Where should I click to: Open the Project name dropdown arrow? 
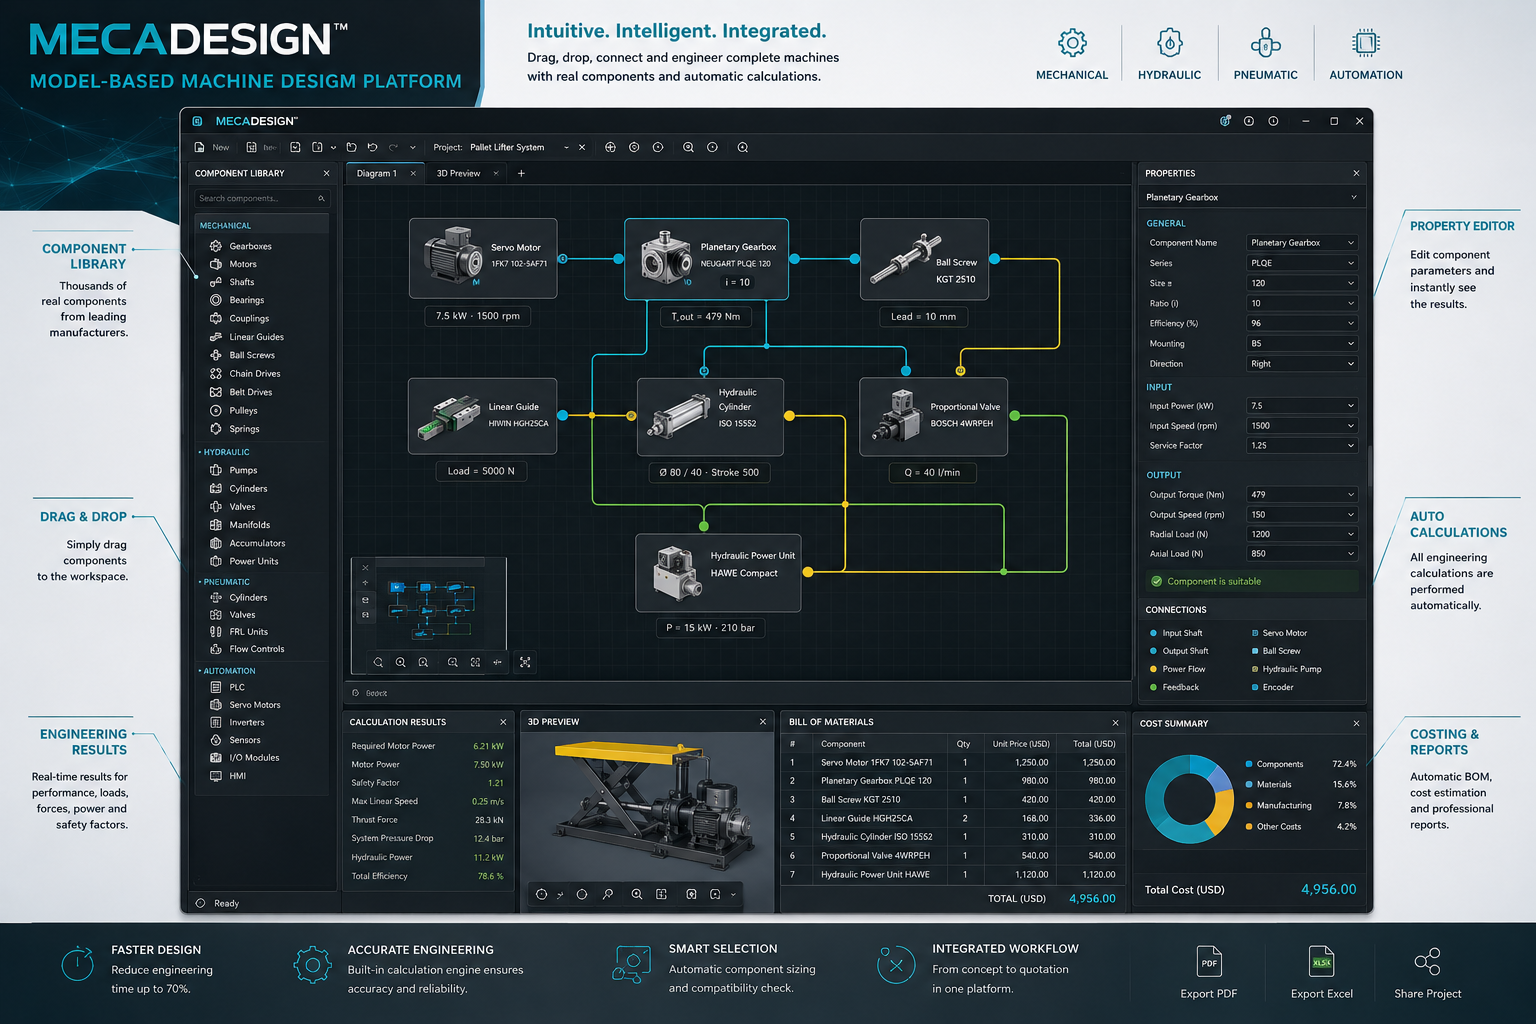pos(566,147)
